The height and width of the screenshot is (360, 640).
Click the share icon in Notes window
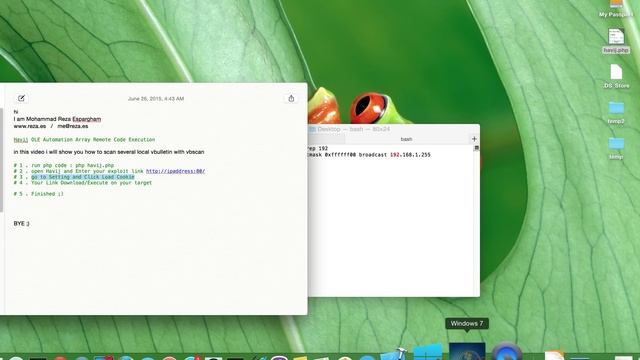[291, 98]
